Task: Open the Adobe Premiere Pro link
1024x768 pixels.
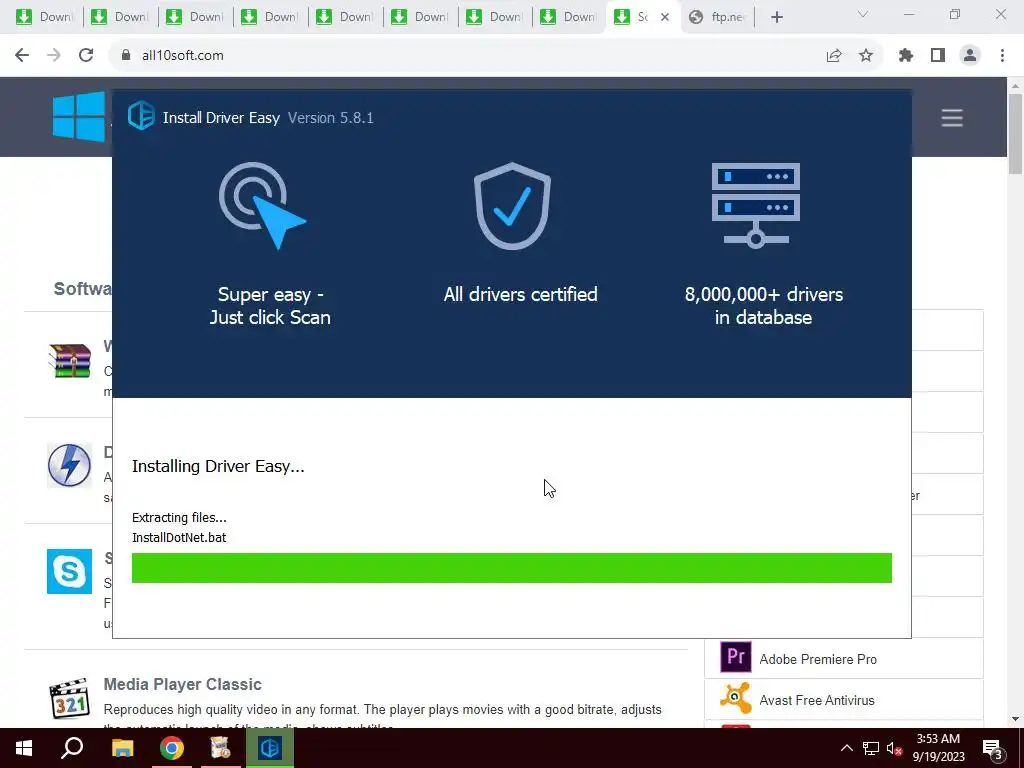Action: coord(818,659)
